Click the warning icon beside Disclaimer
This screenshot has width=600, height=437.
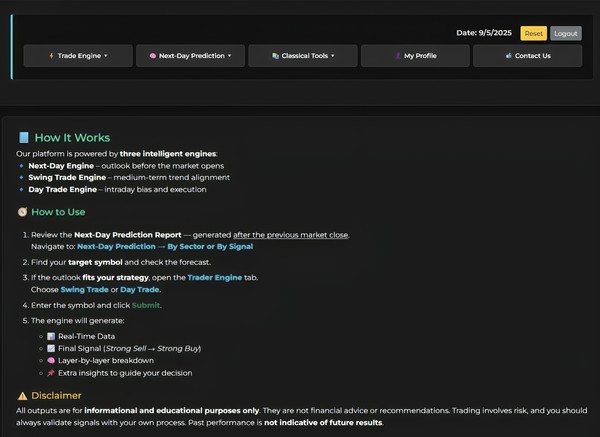22,396
